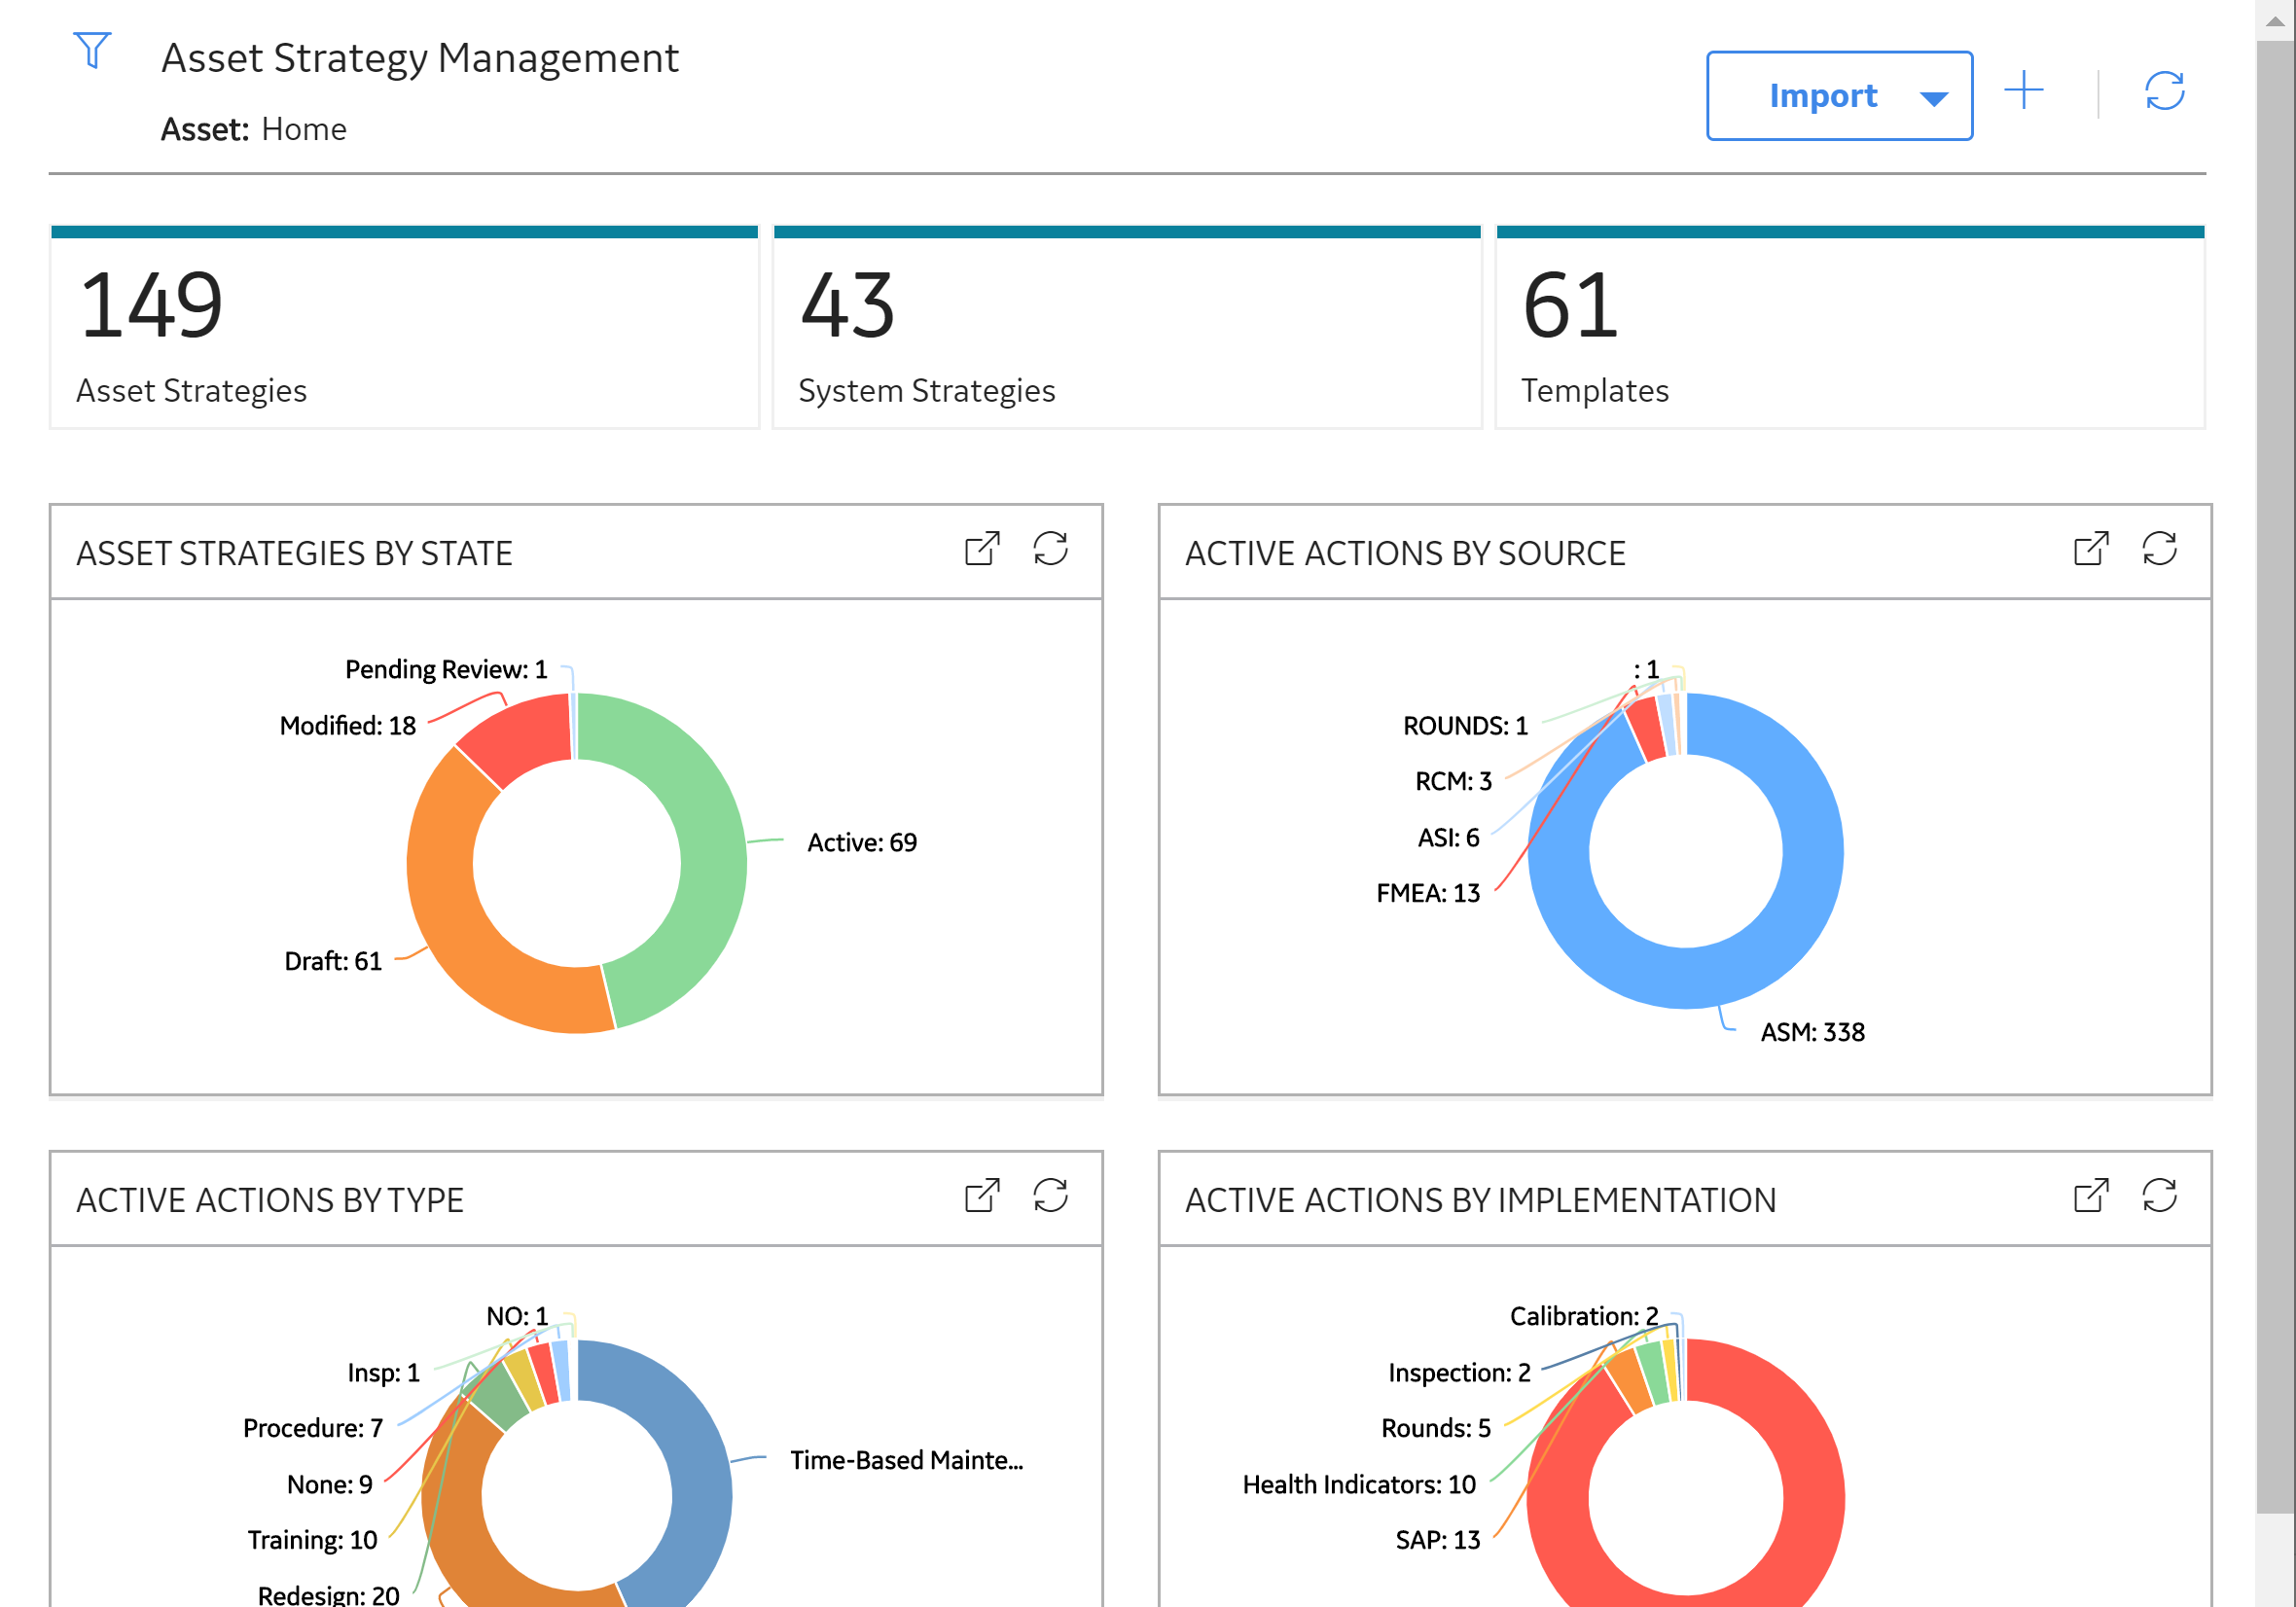This screenshot has height=1607, width=2296.
Task: Open Active Actions By Implementation in new window
Action: (2091, 1195)
